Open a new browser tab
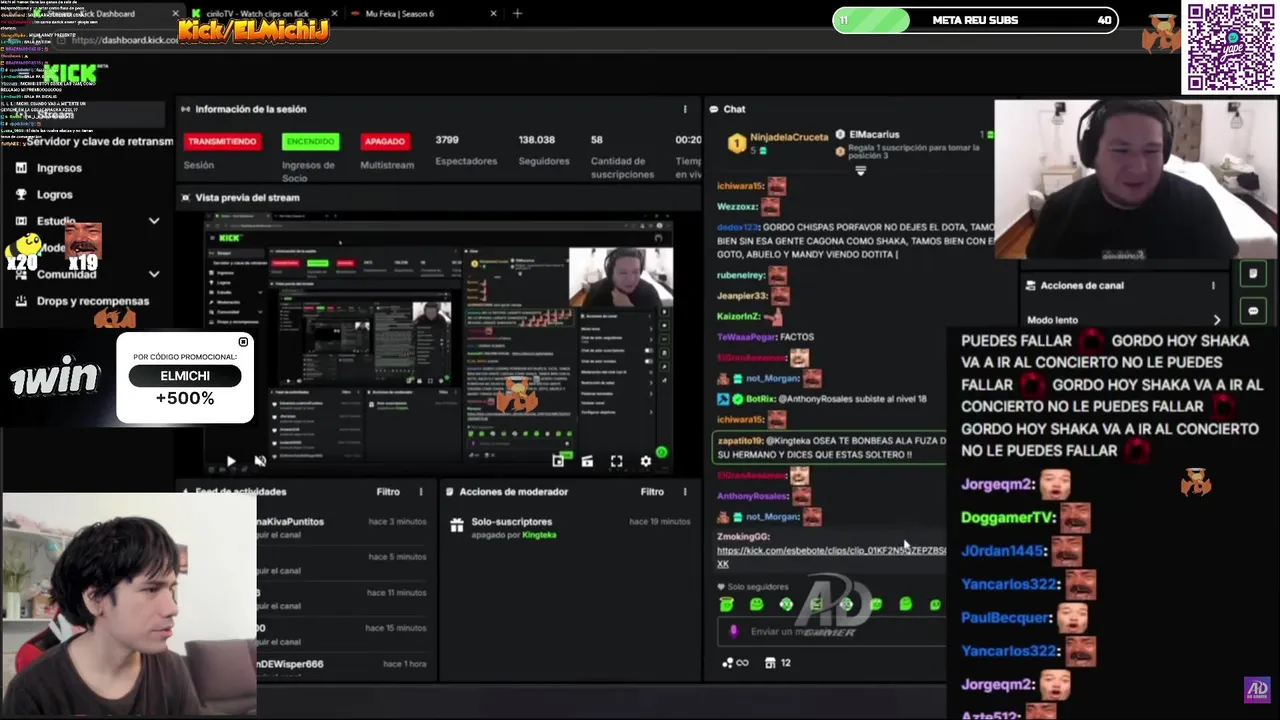 pos(517,14)
